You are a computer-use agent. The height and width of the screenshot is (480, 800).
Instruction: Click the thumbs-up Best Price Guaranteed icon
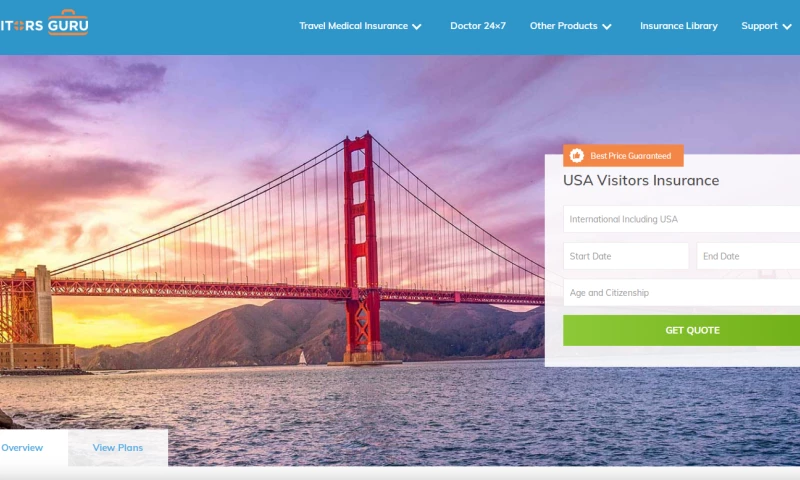pyautogui.click(x=577, y=156)
